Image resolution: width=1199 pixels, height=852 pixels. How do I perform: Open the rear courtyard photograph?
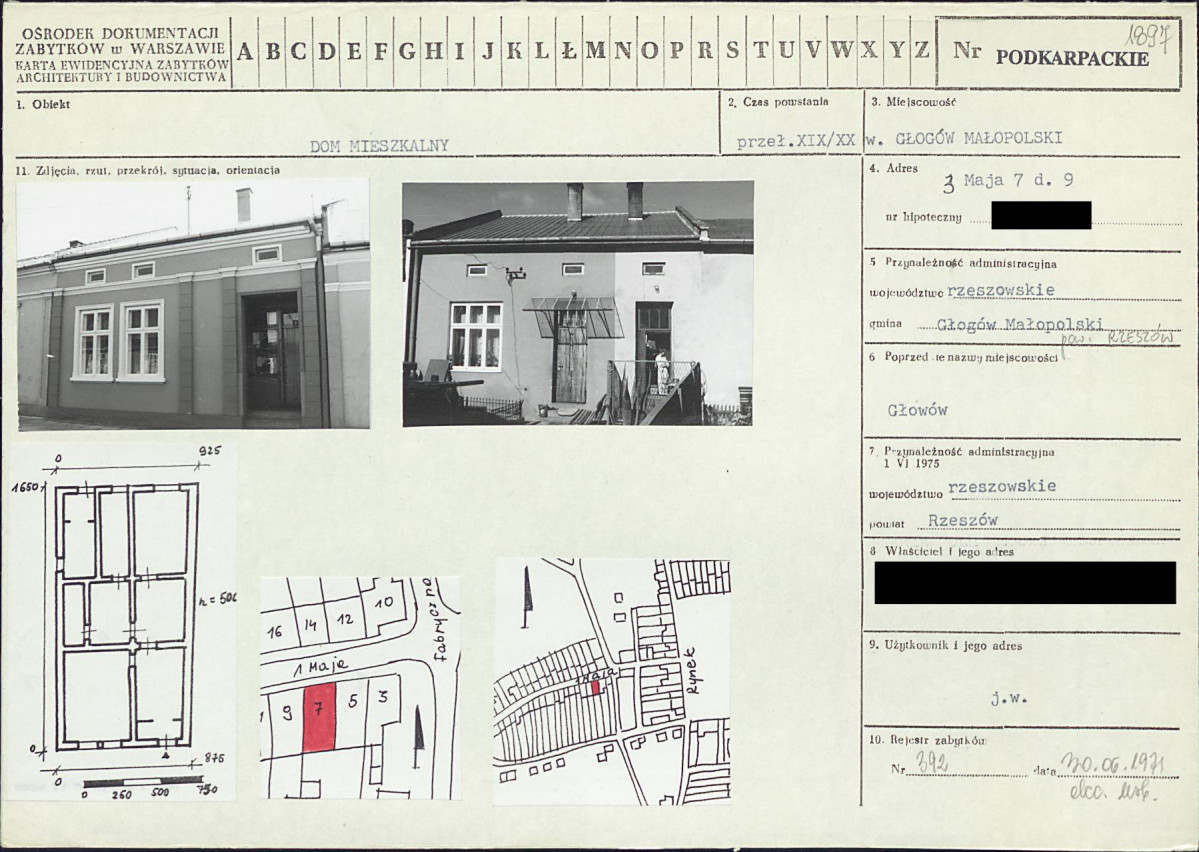click(x=578, y=304)
